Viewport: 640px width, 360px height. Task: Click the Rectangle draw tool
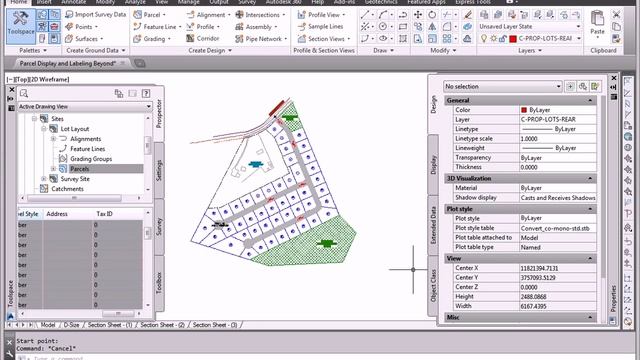[x=402, y=27]
